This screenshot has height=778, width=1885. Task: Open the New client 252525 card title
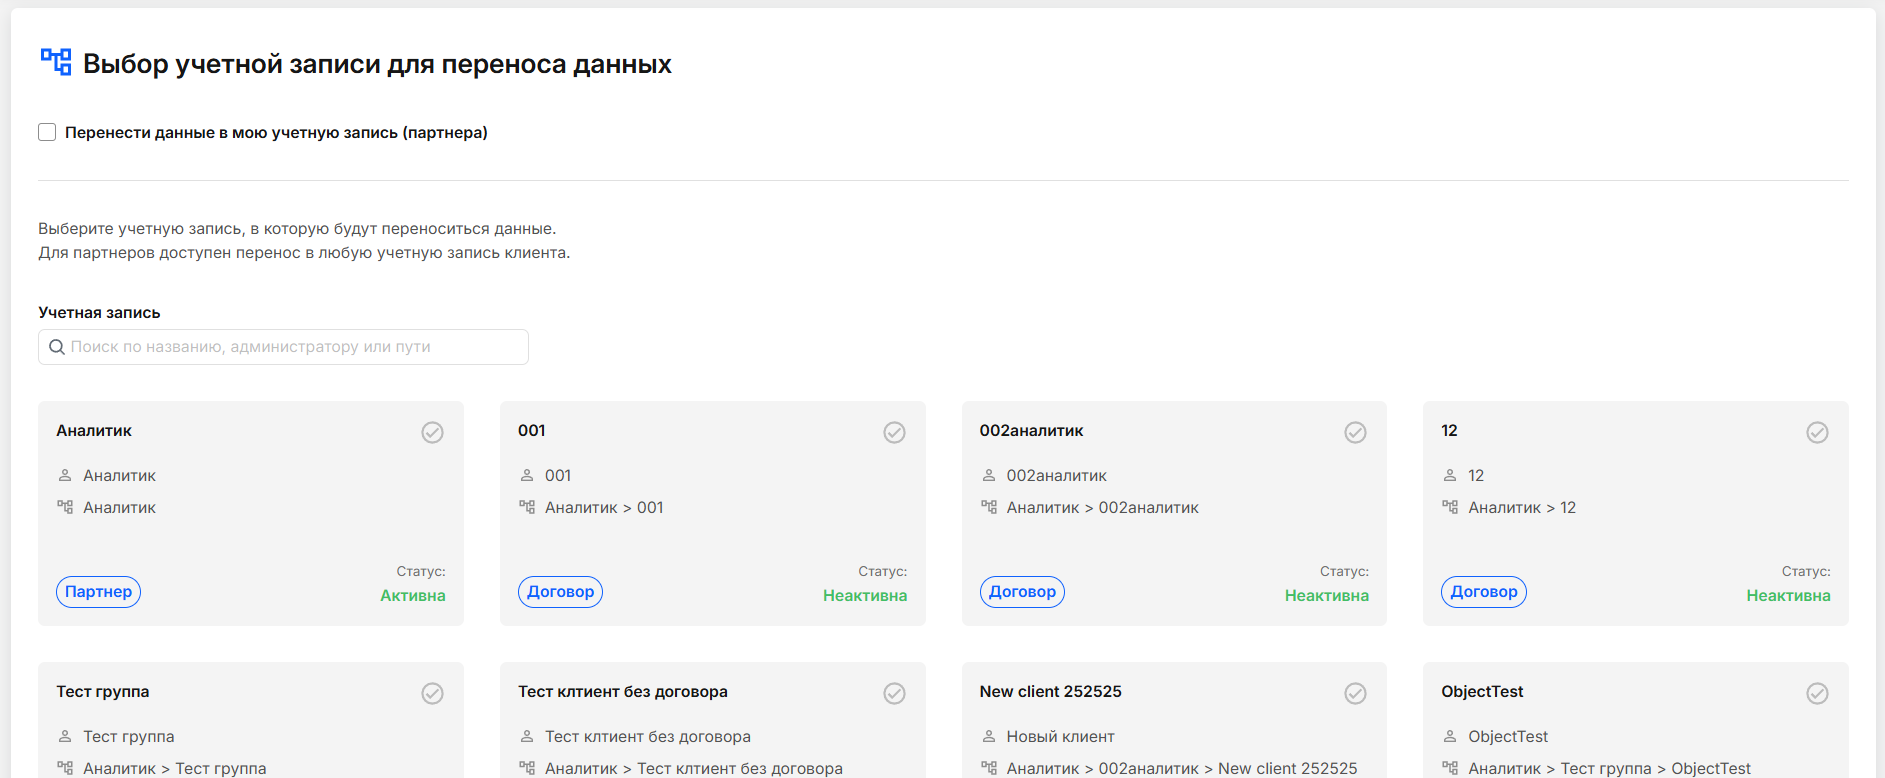tap(1050, 691)
